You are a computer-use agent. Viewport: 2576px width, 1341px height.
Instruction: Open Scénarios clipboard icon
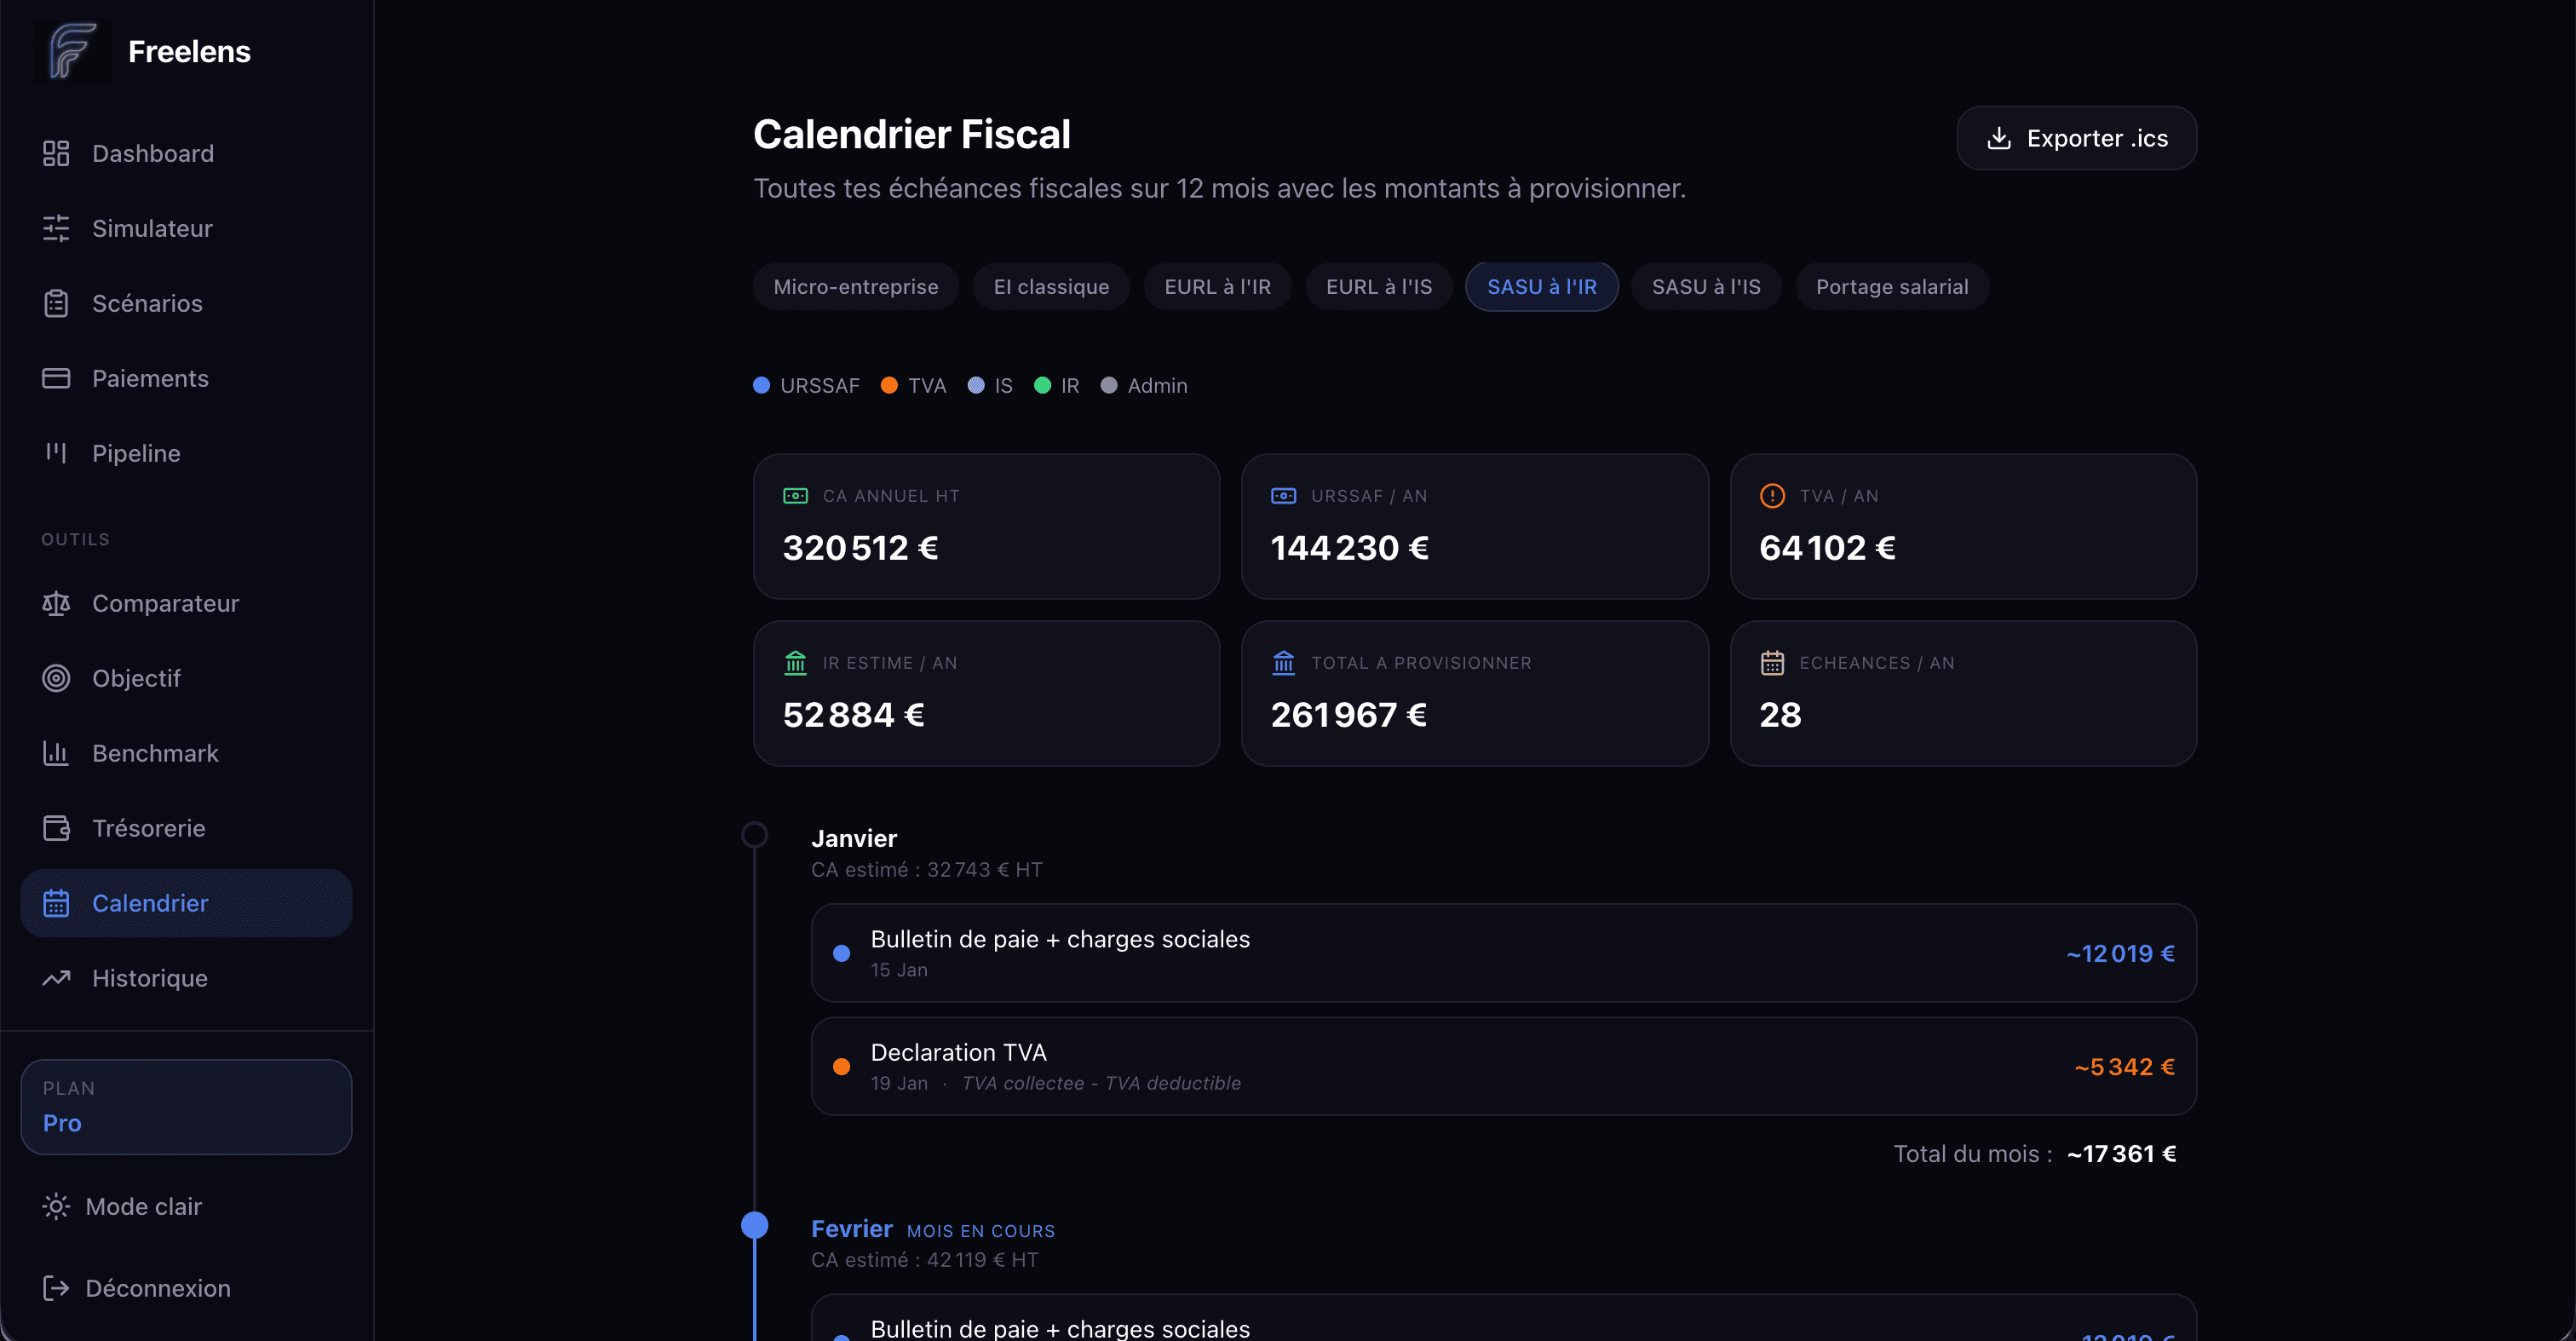tap(56, 303)
